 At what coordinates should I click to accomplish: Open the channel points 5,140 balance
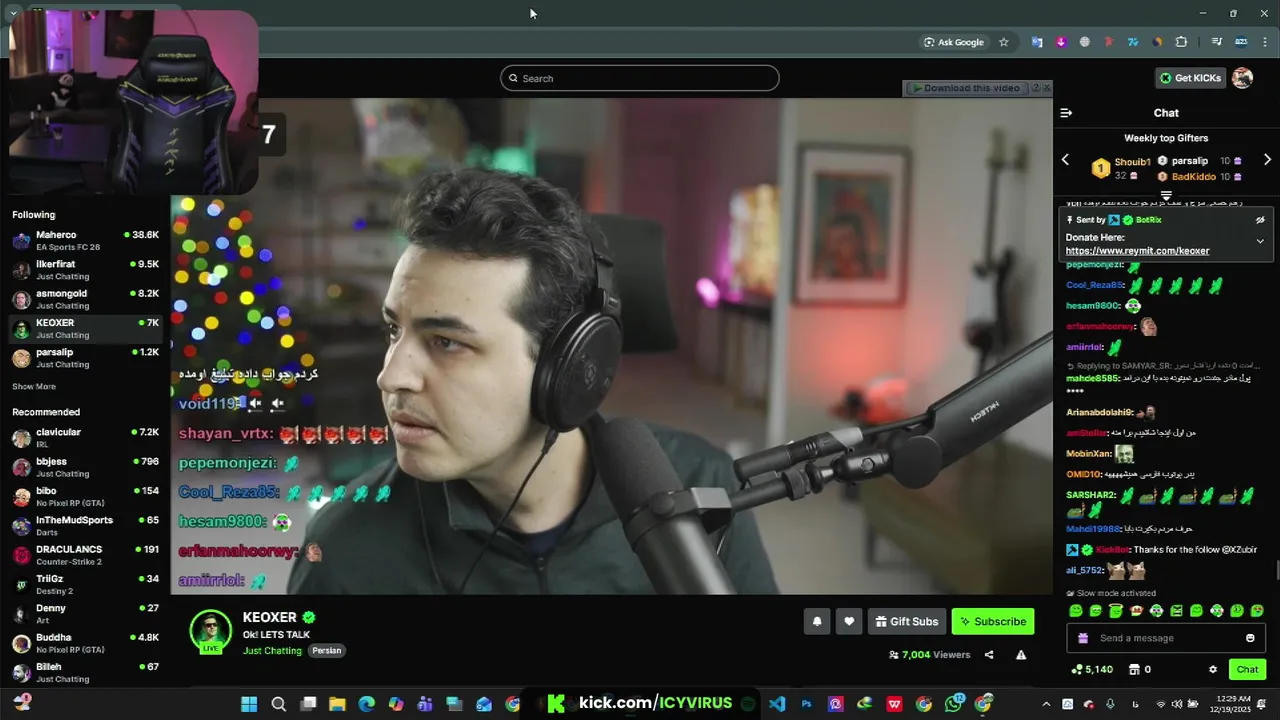tap(1092, 670)
